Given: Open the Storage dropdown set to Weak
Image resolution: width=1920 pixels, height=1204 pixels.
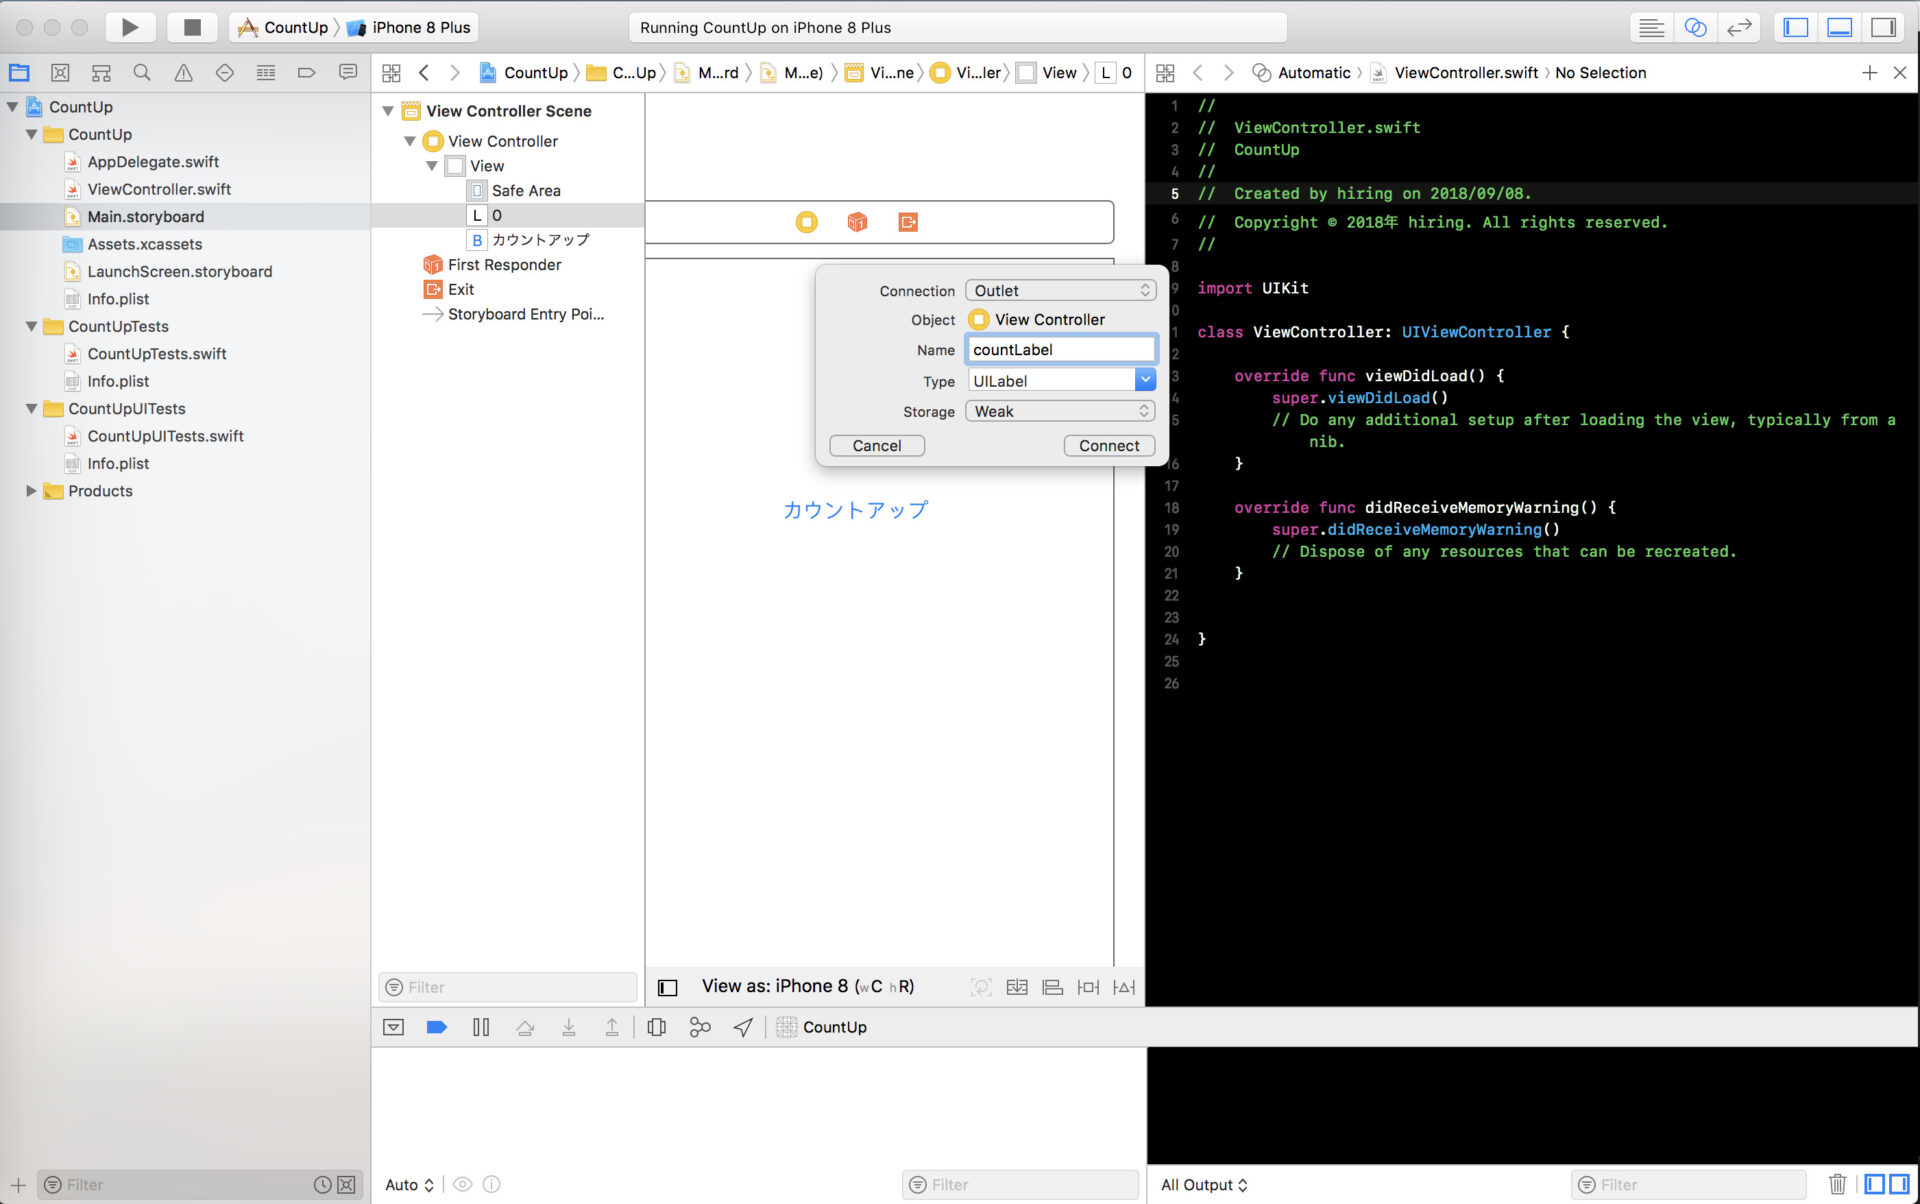Looking at the screenshot, I should pyautogui.click(x=1060, y=412).
